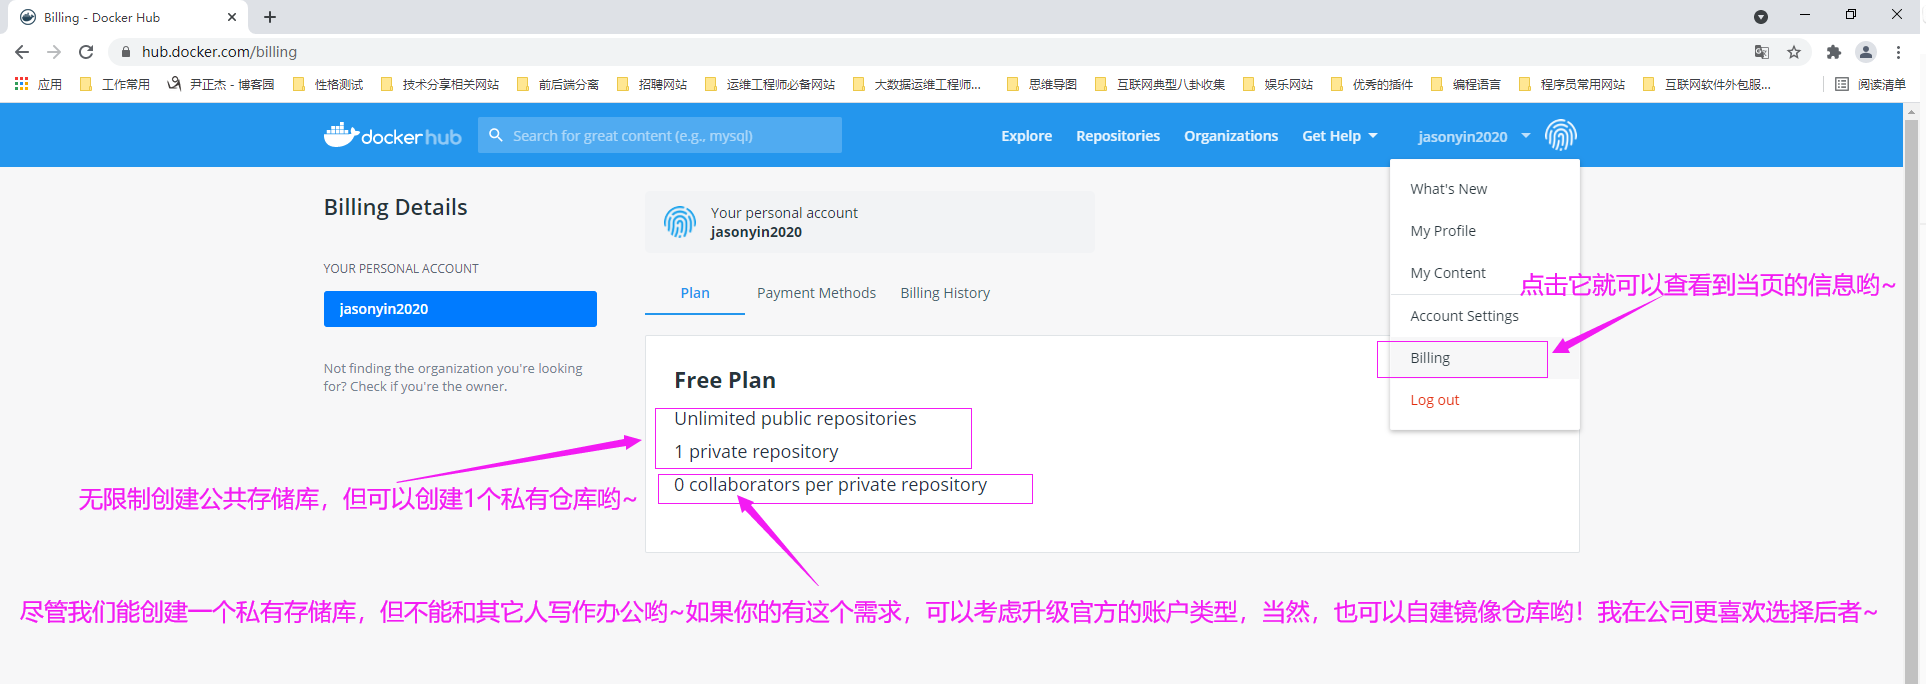Click the browser reload page icon
Screen dimensions: 1926x684
86,52
